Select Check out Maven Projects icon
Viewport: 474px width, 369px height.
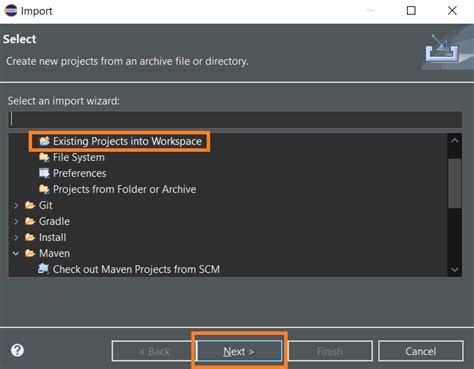[x=43, y=269]
